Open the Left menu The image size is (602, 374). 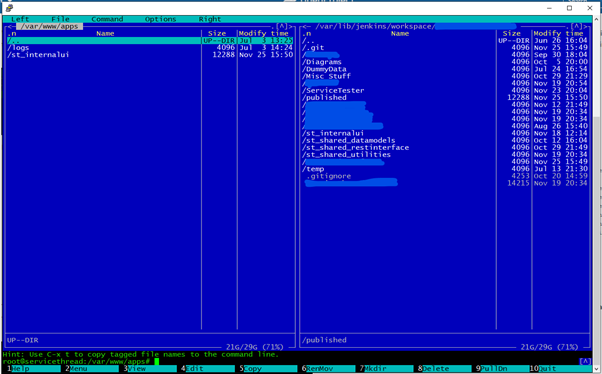20,19
